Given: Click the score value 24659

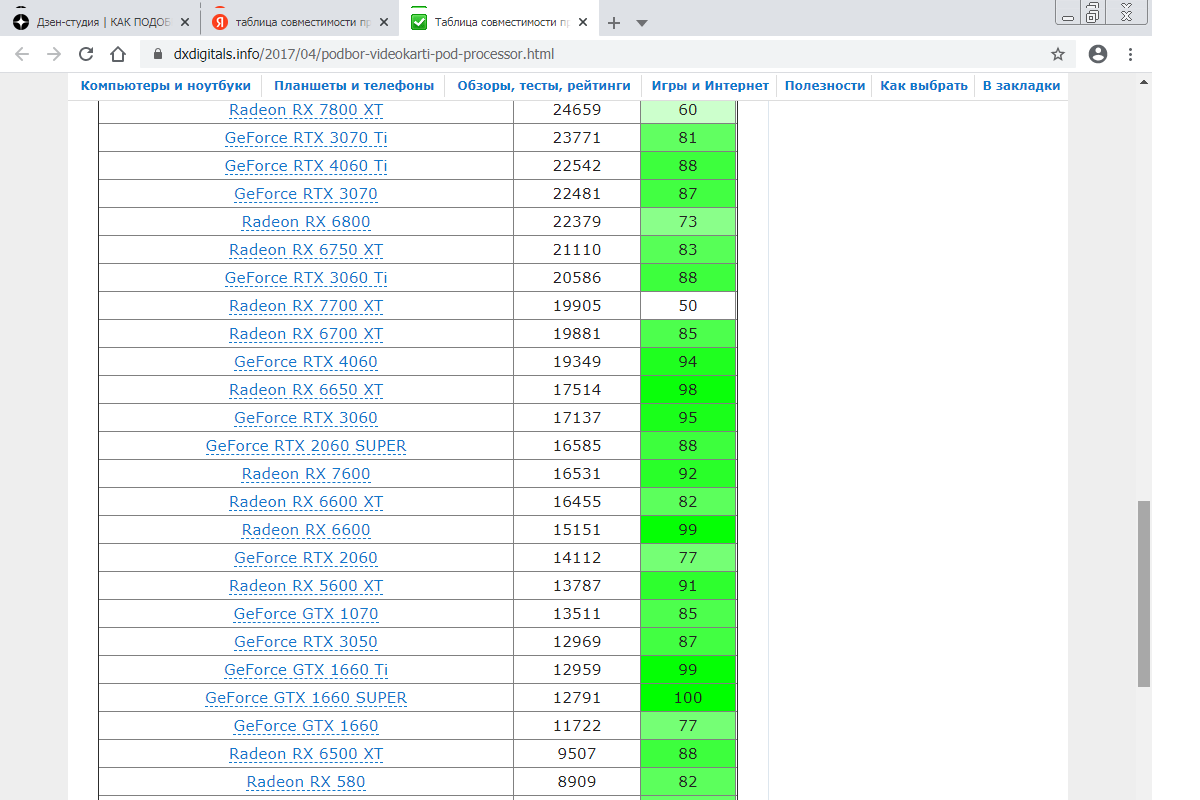Looking at the screenshot, I should (577, 110).
